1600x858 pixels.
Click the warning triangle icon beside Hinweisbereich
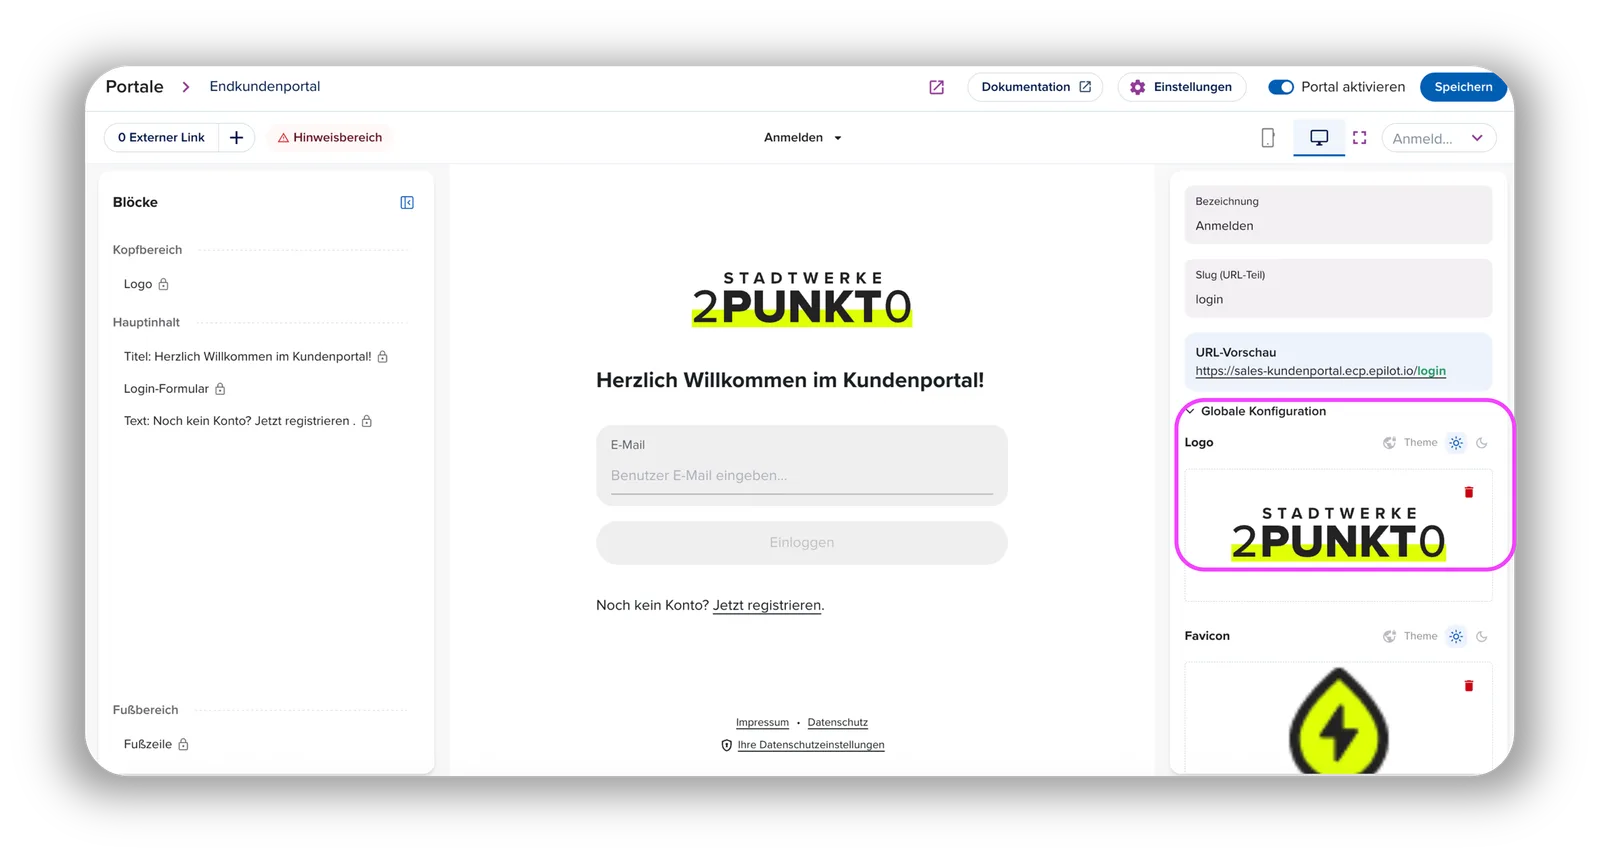[283, 138]
